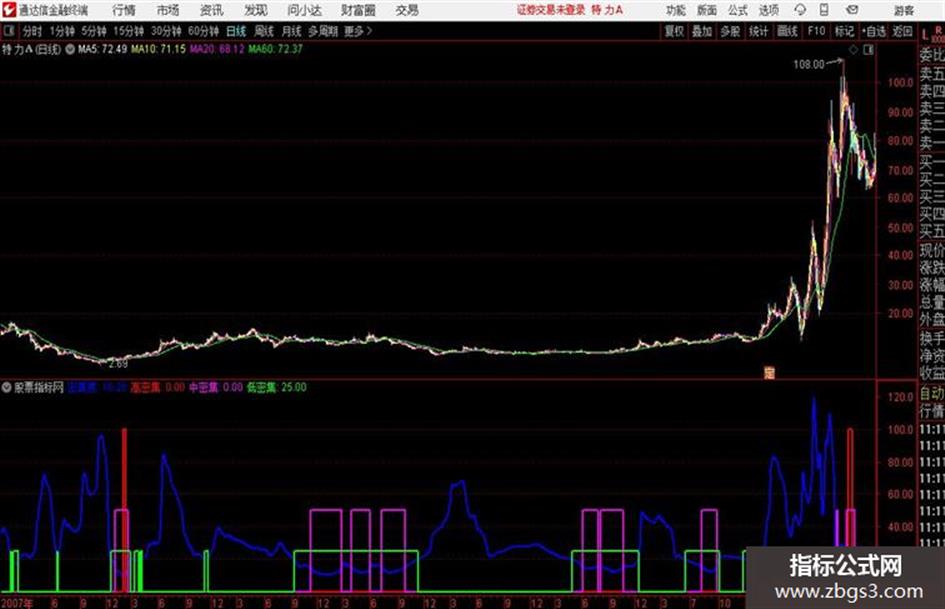945x609 pixels.
Task: Open the 交易 menu
Action: click(x=407, y=10)
